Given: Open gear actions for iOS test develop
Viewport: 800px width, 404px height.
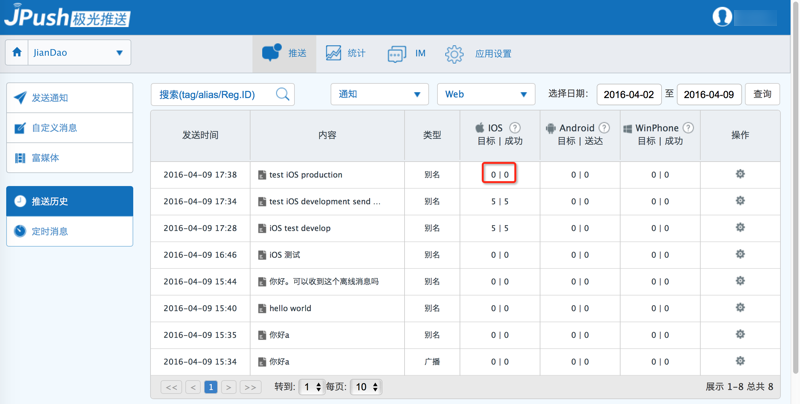Looking at the screenshot, I should 740,228.
